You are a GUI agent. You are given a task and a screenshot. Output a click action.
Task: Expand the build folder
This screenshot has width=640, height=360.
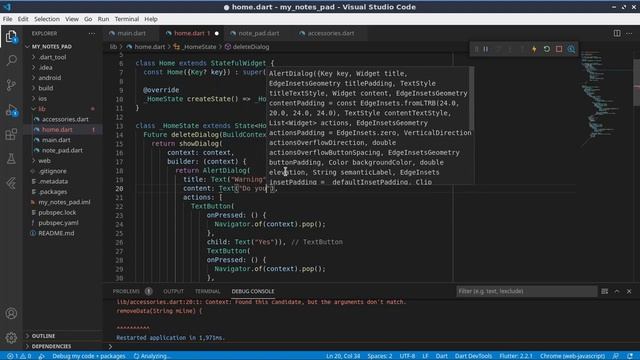[46, 88]
